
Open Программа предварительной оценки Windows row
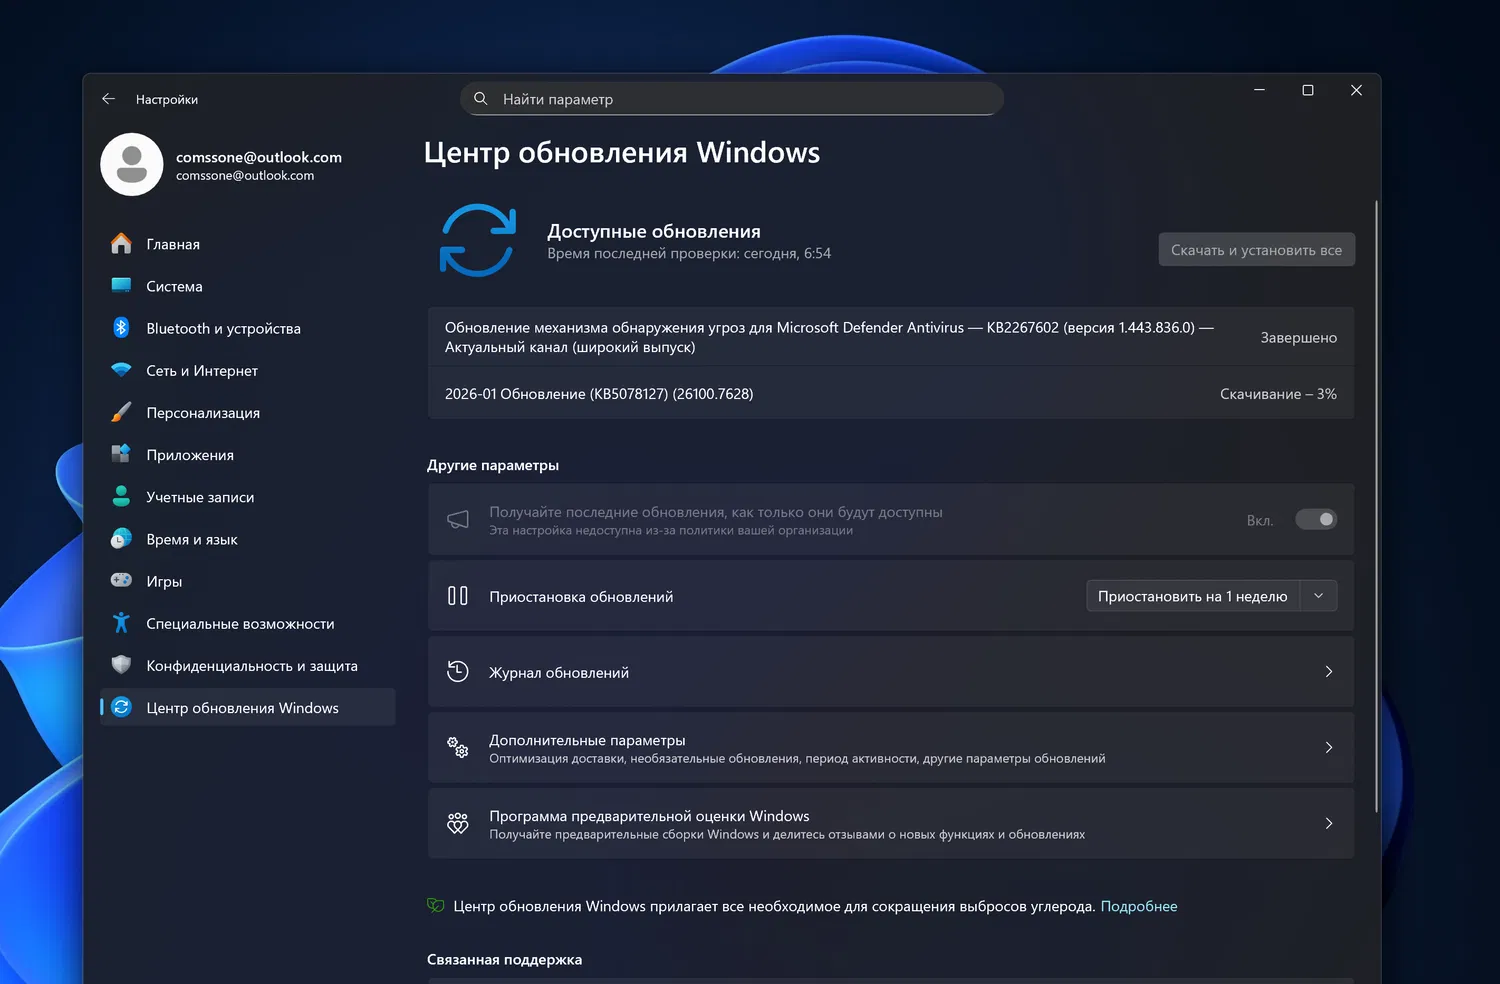(x=891, y=824)
